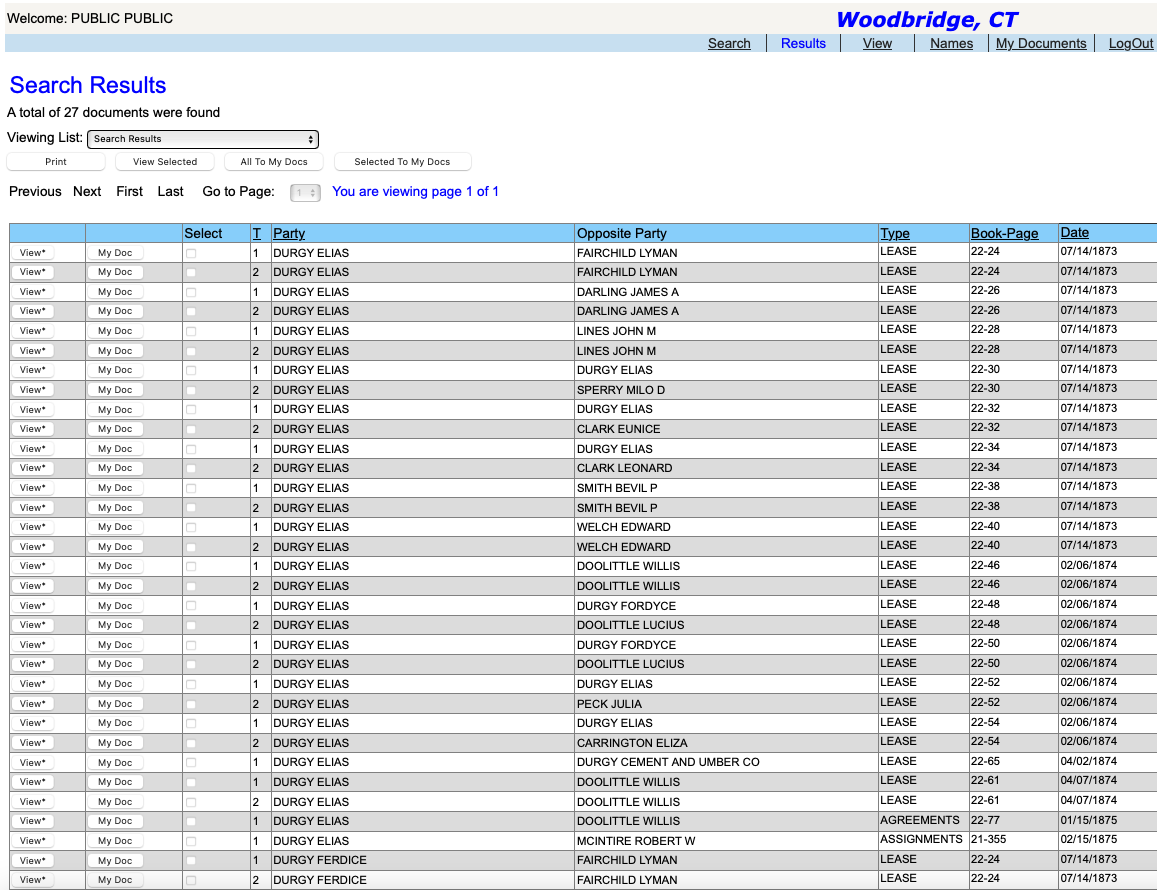Sort by the Book-Page column header

coord(1004,233)
